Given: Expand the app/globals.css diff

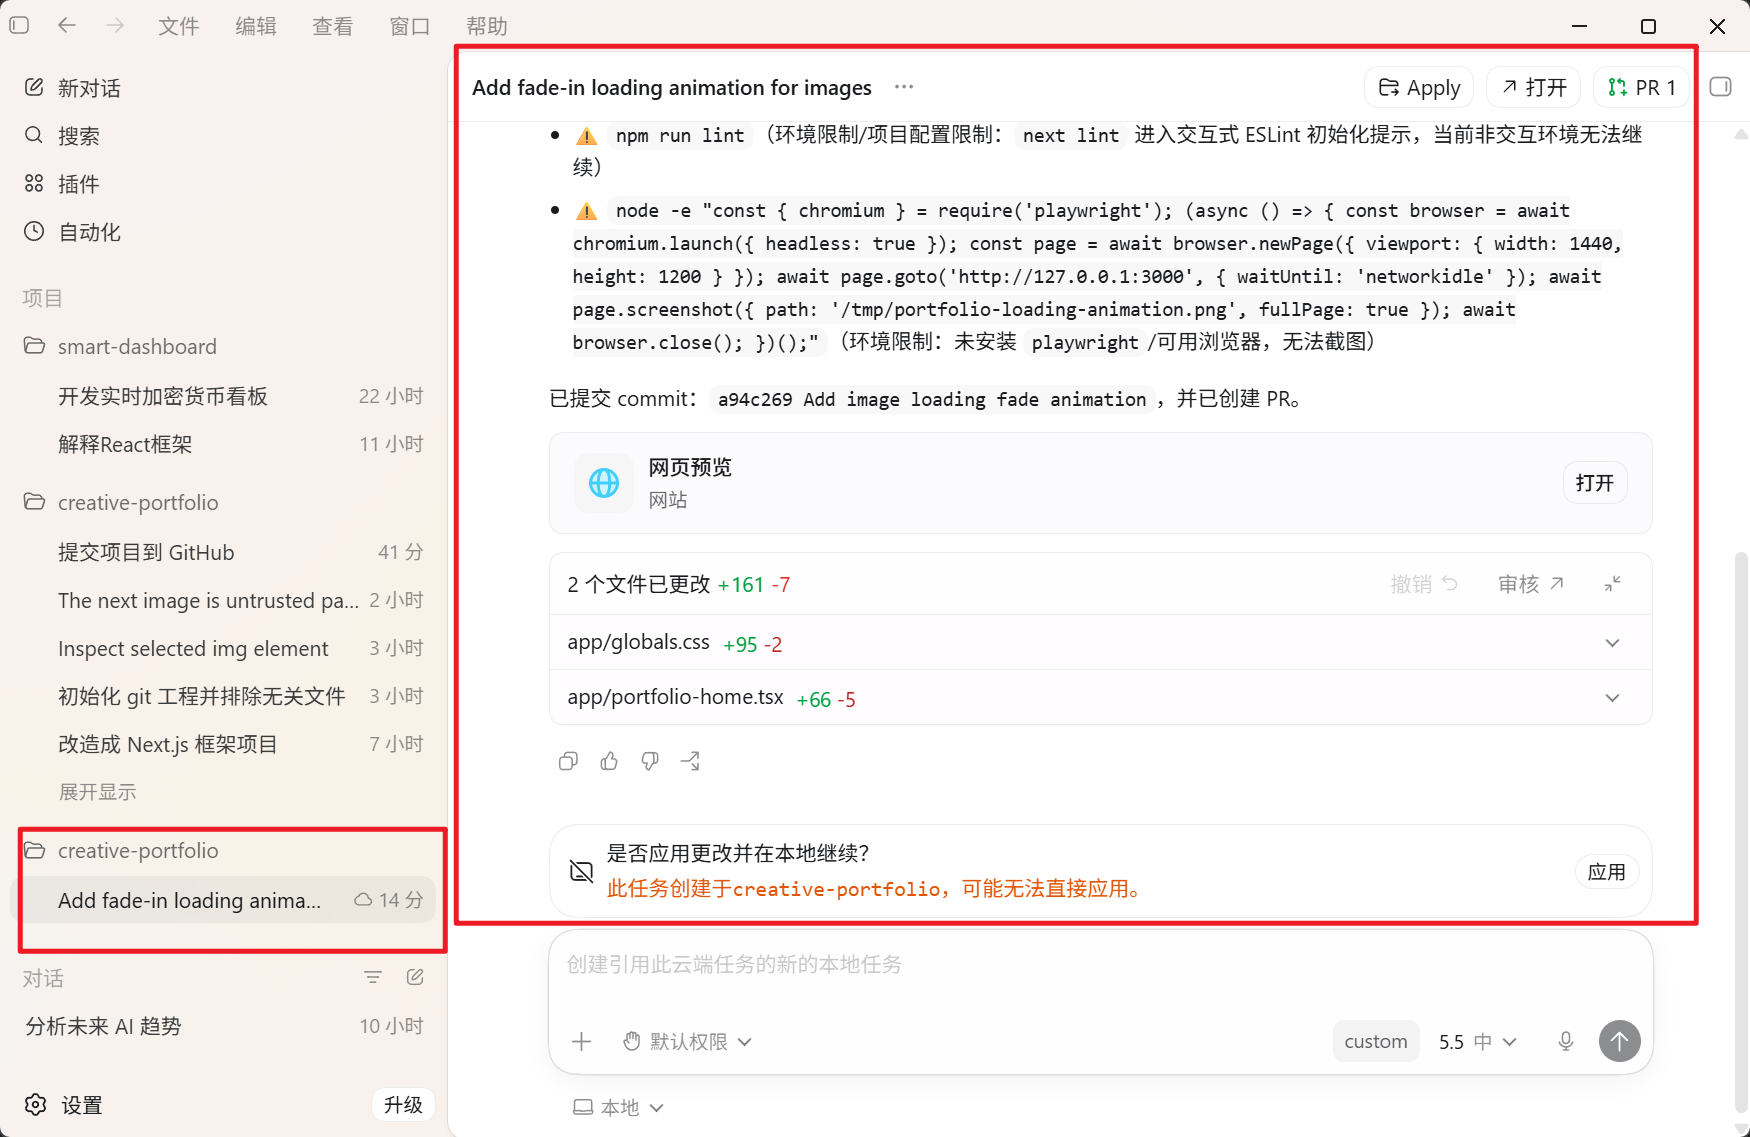Looking at the screenshot, I should 1612,643.
